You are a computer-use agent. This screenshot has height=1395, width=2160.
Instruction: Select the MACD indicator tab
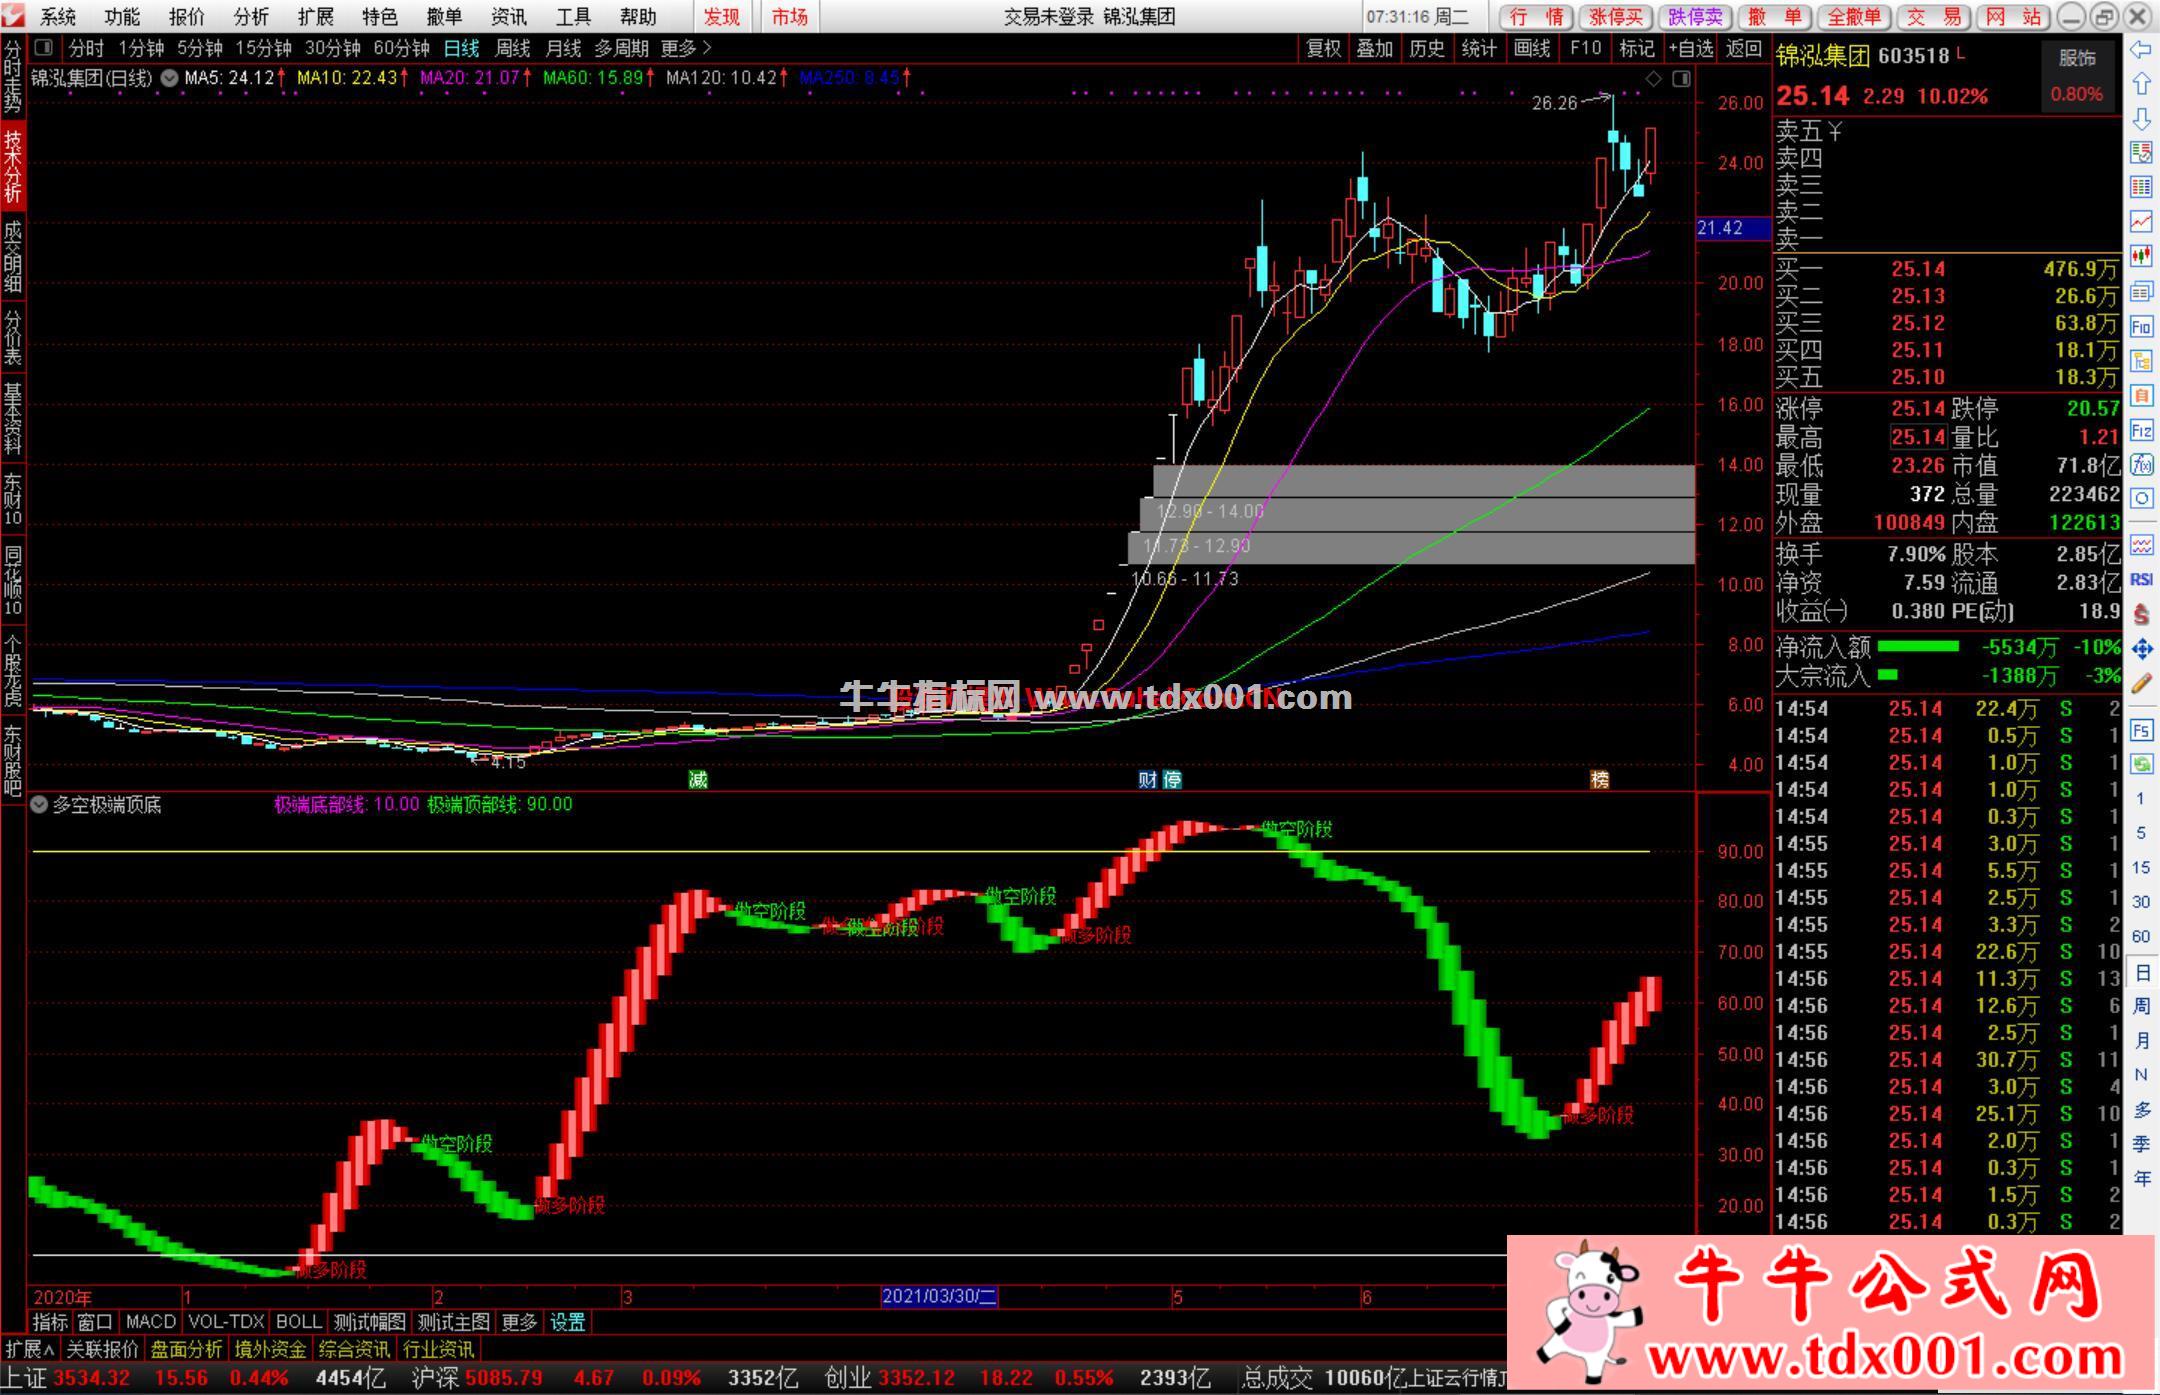point(151,1322)
